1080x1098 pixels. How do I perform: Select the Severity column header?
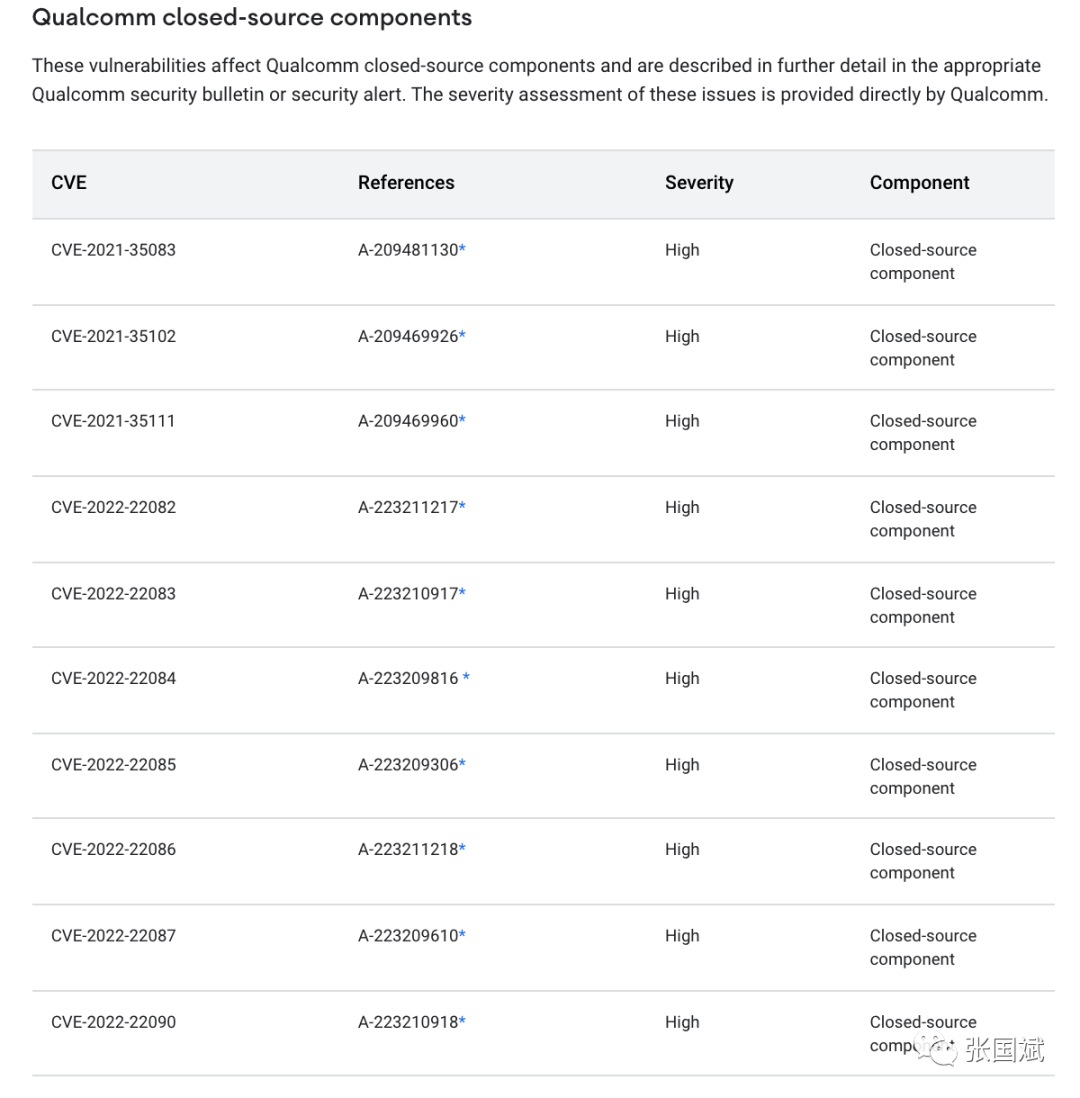(699, 183)
